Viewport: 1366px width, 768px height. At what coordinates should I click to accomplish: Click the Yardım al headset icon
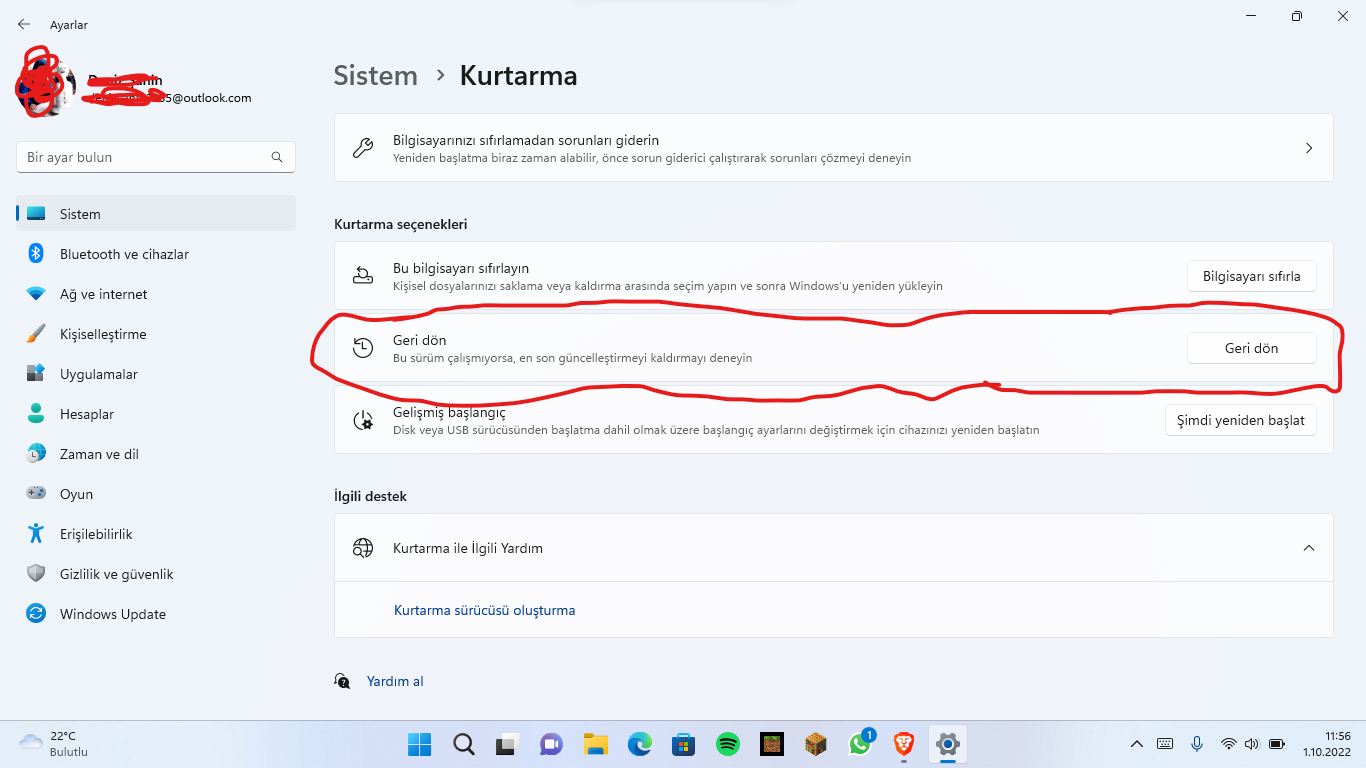point(343,681)
